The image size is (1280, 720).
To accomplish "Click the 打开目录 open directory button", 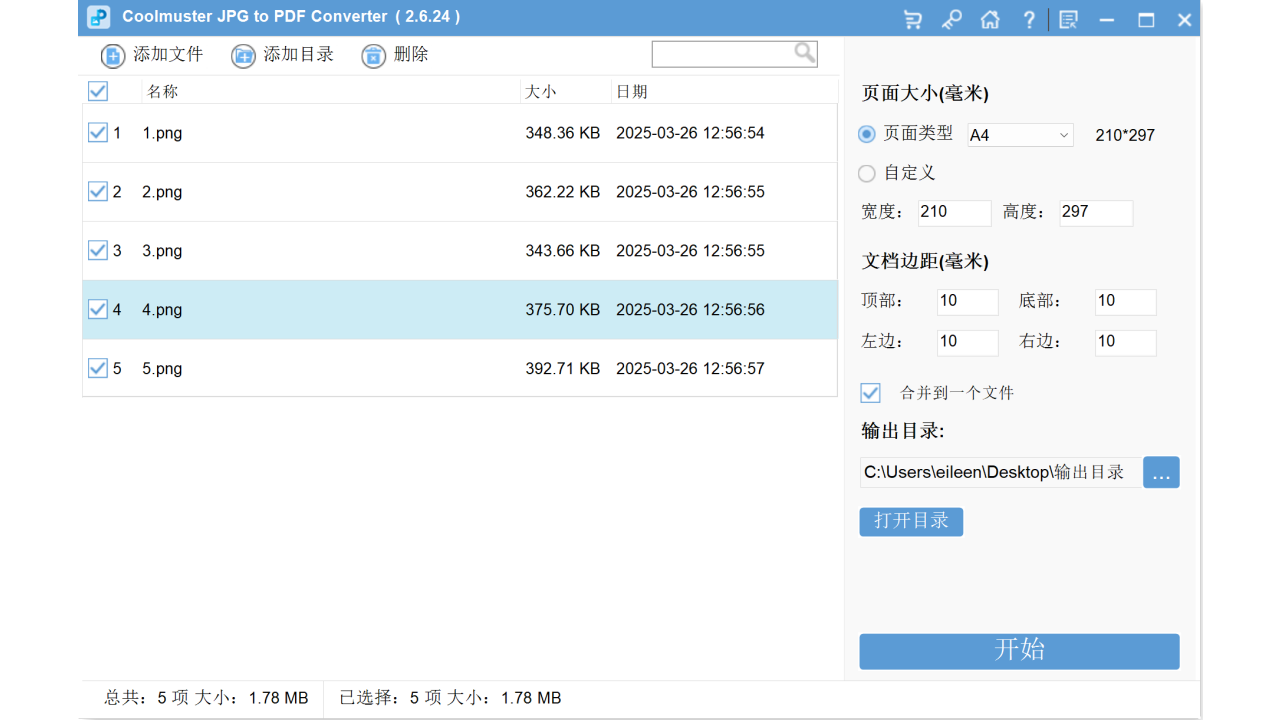I will (911, 521).
